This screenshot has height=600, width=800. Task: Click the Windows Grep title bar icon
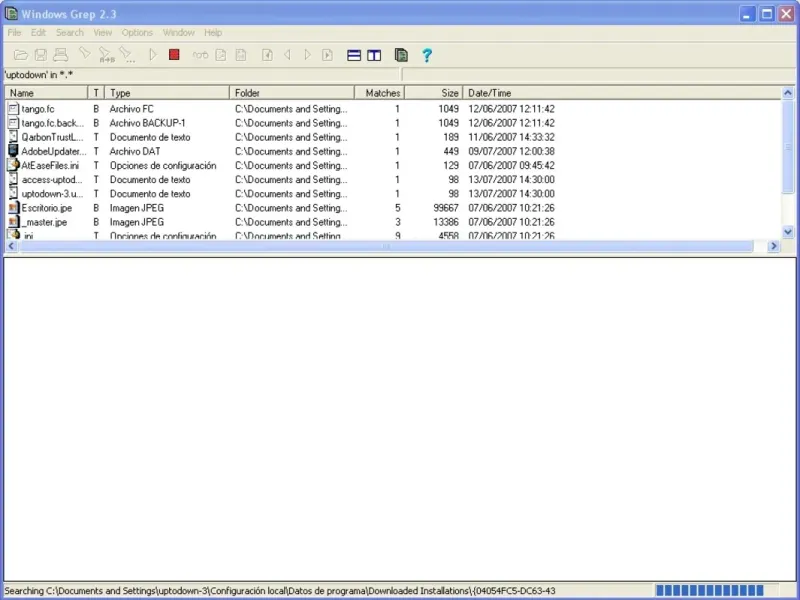[x=11, y=13]
